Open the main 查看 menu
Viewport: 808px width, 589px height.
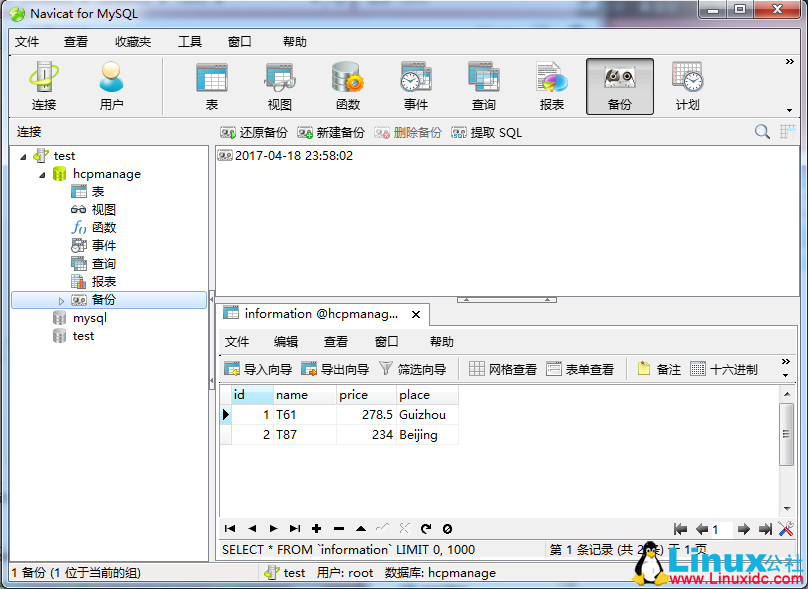(x=76, y=42)
